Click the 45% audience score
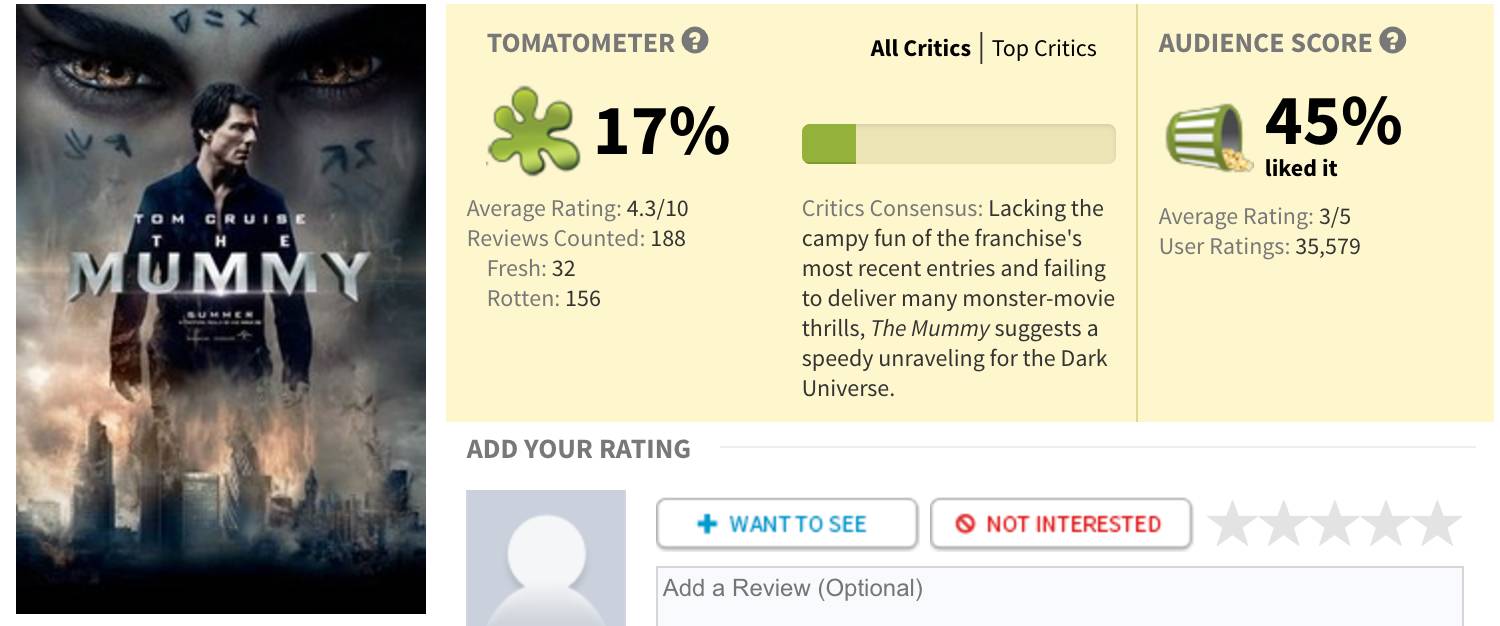The height and width of the screenshot is (626, 1500). 1333,122
